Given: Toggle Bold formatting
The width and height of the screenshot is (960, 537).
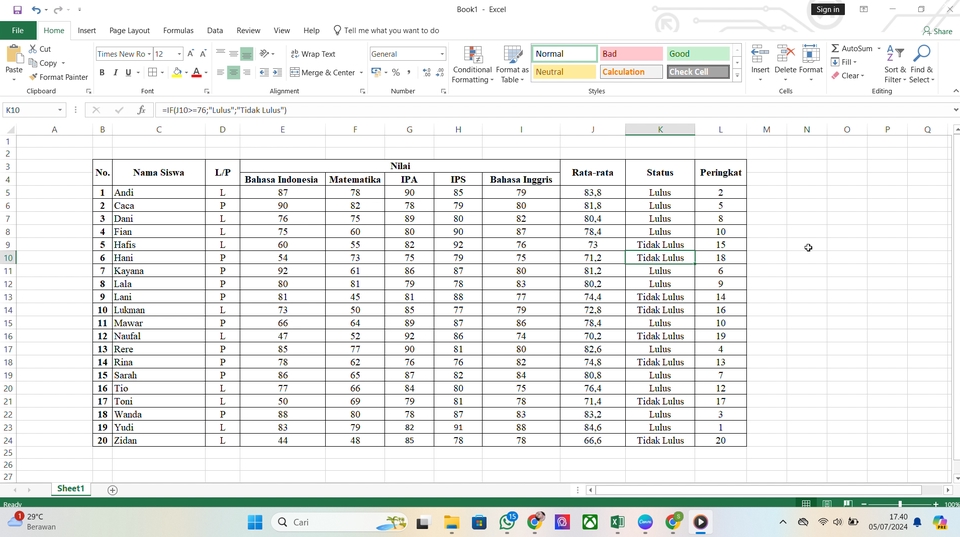Looking at the screenshot, I should pos(102,72).
